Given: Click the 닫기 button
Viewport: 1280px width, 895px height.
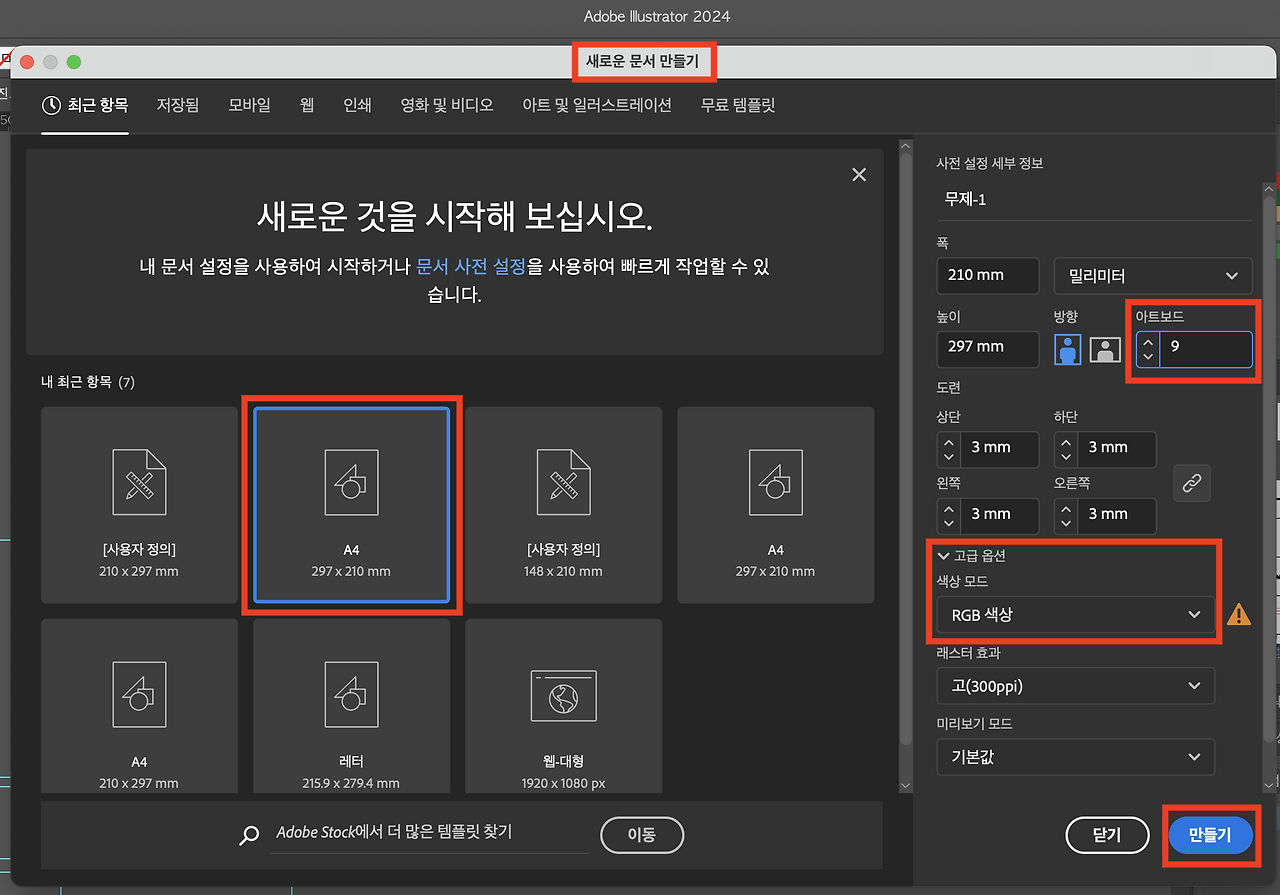Looking at the screenshot, I should point(1108,836).
